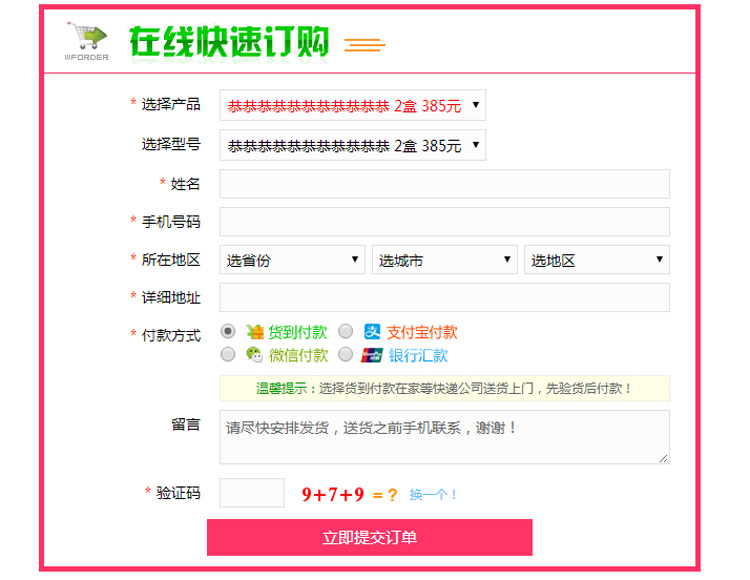Click the 留言 message textarea
This screenshot has width=750, height=580.
(x=444, y=437)
